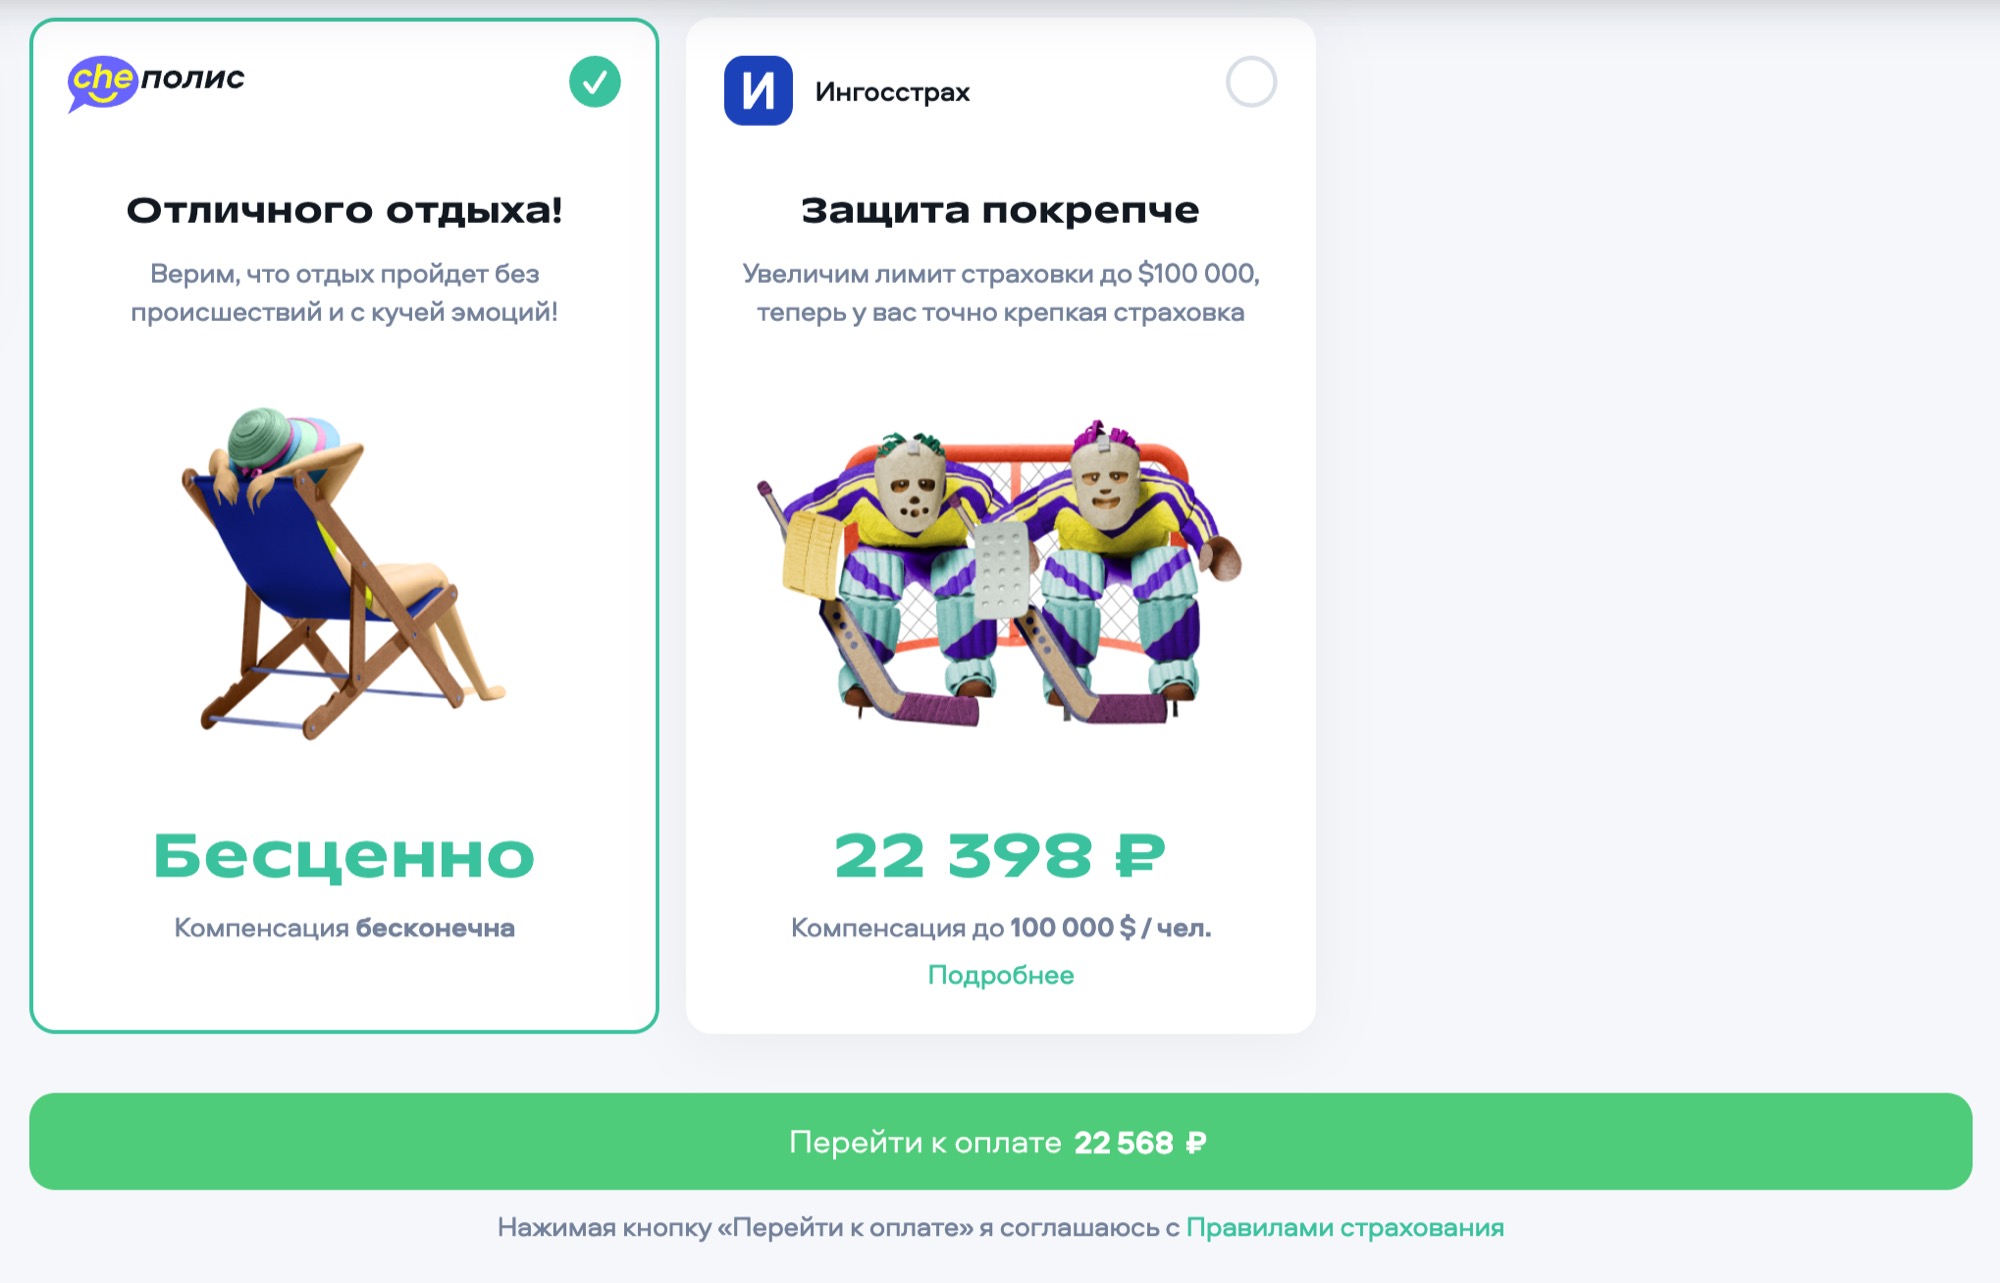2000x1283 pixels.
Task: Open the Правилами страхования link
Action: [x=1345, y=1227]
